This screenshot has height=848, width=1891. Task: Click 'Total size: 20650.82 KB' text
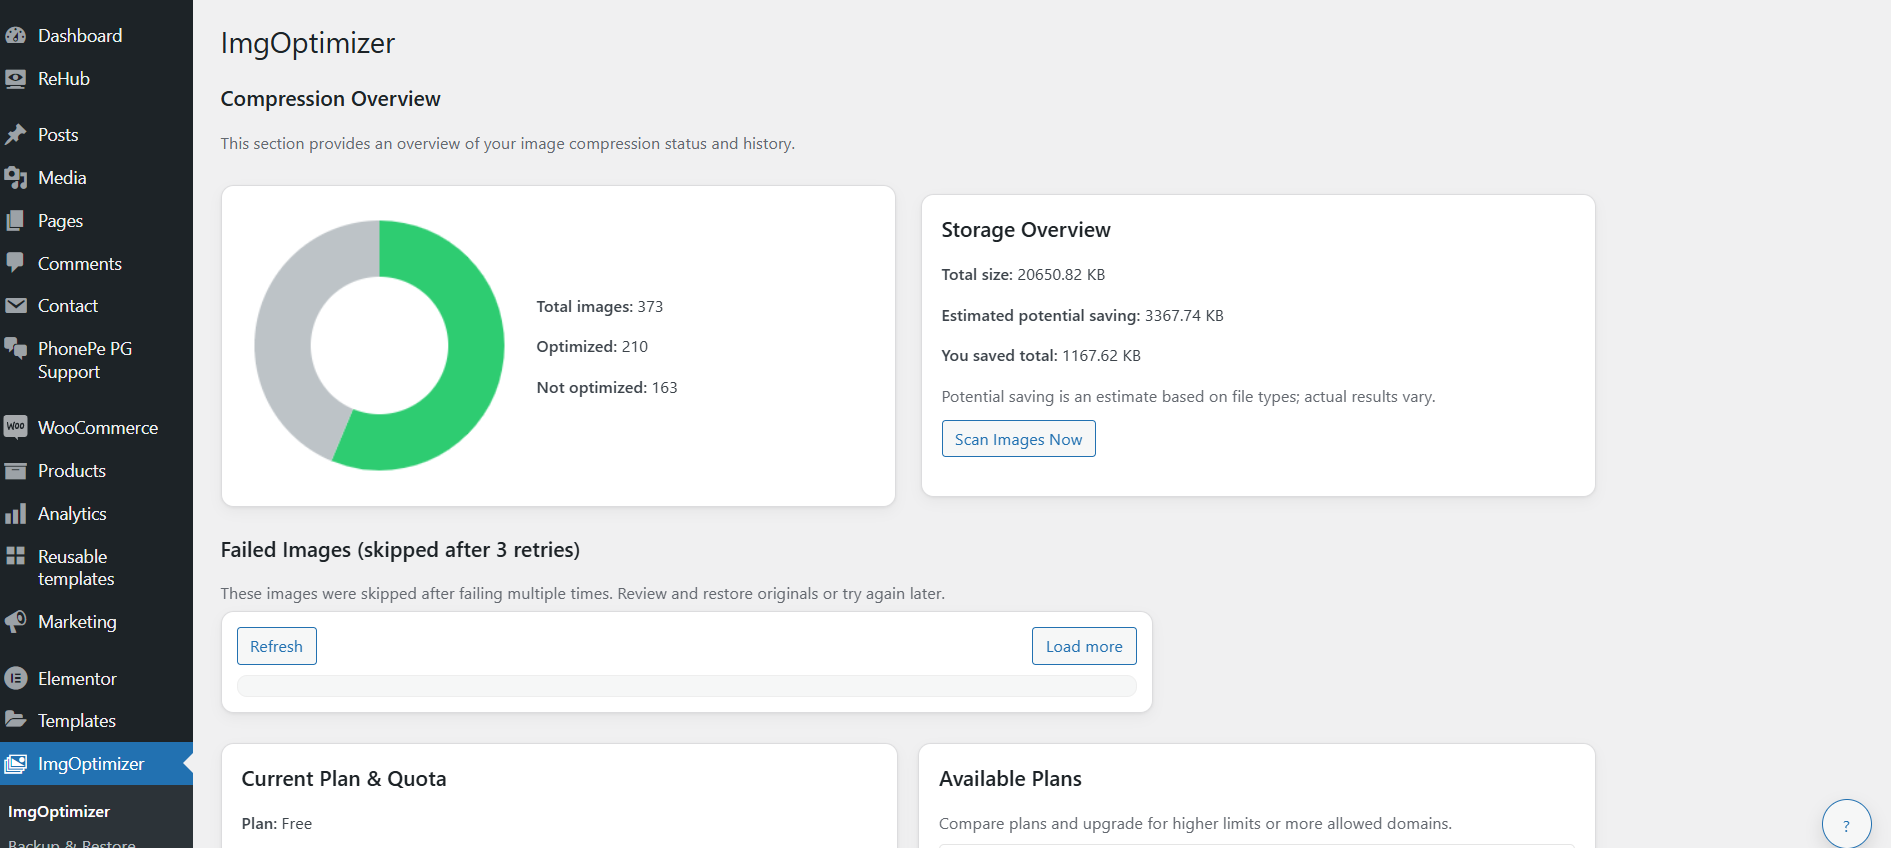1023,275
